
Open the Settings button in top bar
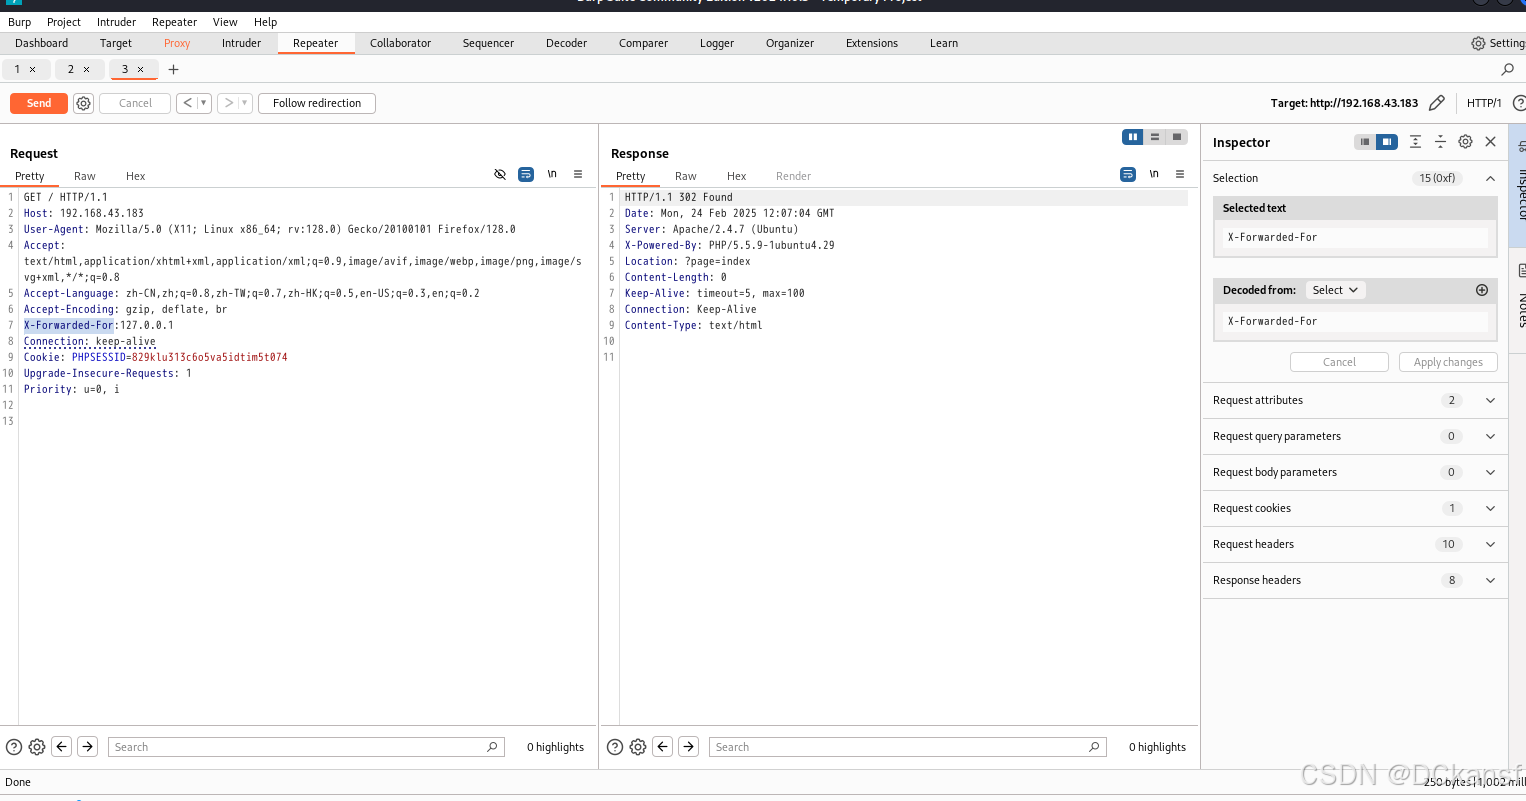point(1498,43)
